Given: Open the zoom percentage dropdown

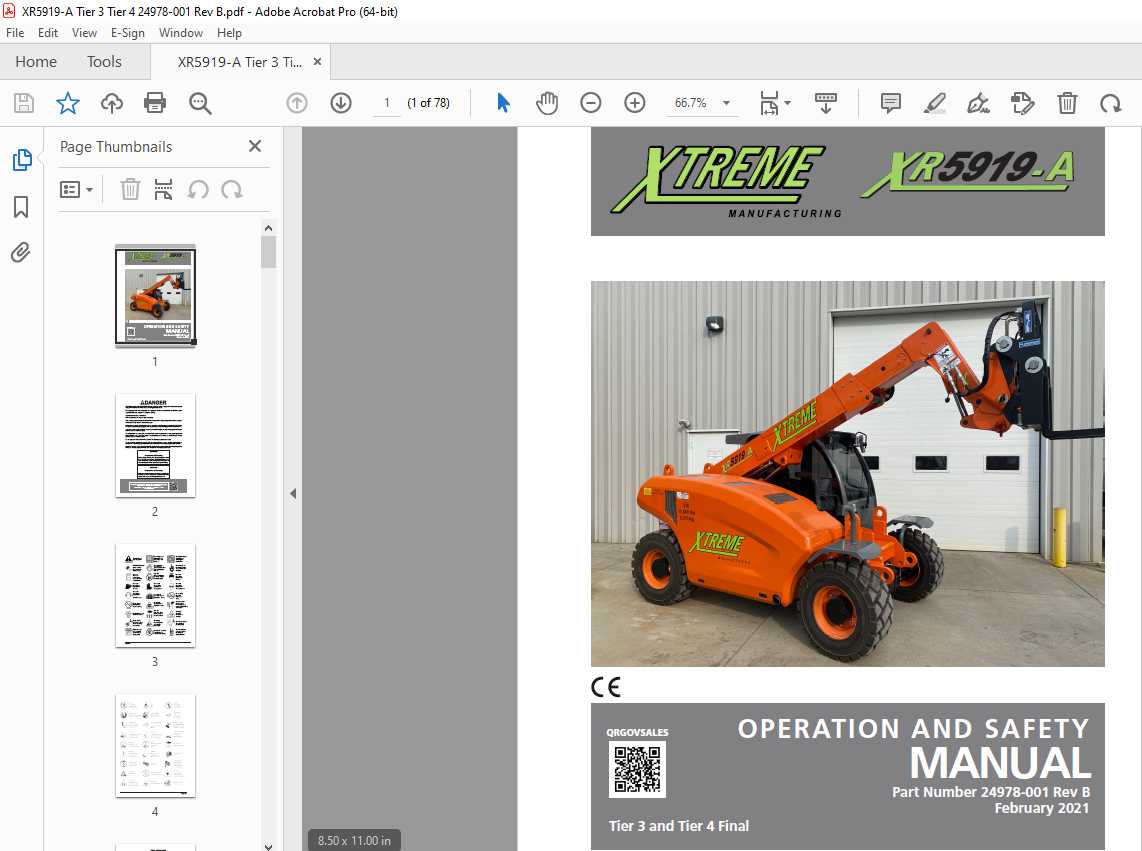Looking at the screenshot, I should tap(726, 103).
